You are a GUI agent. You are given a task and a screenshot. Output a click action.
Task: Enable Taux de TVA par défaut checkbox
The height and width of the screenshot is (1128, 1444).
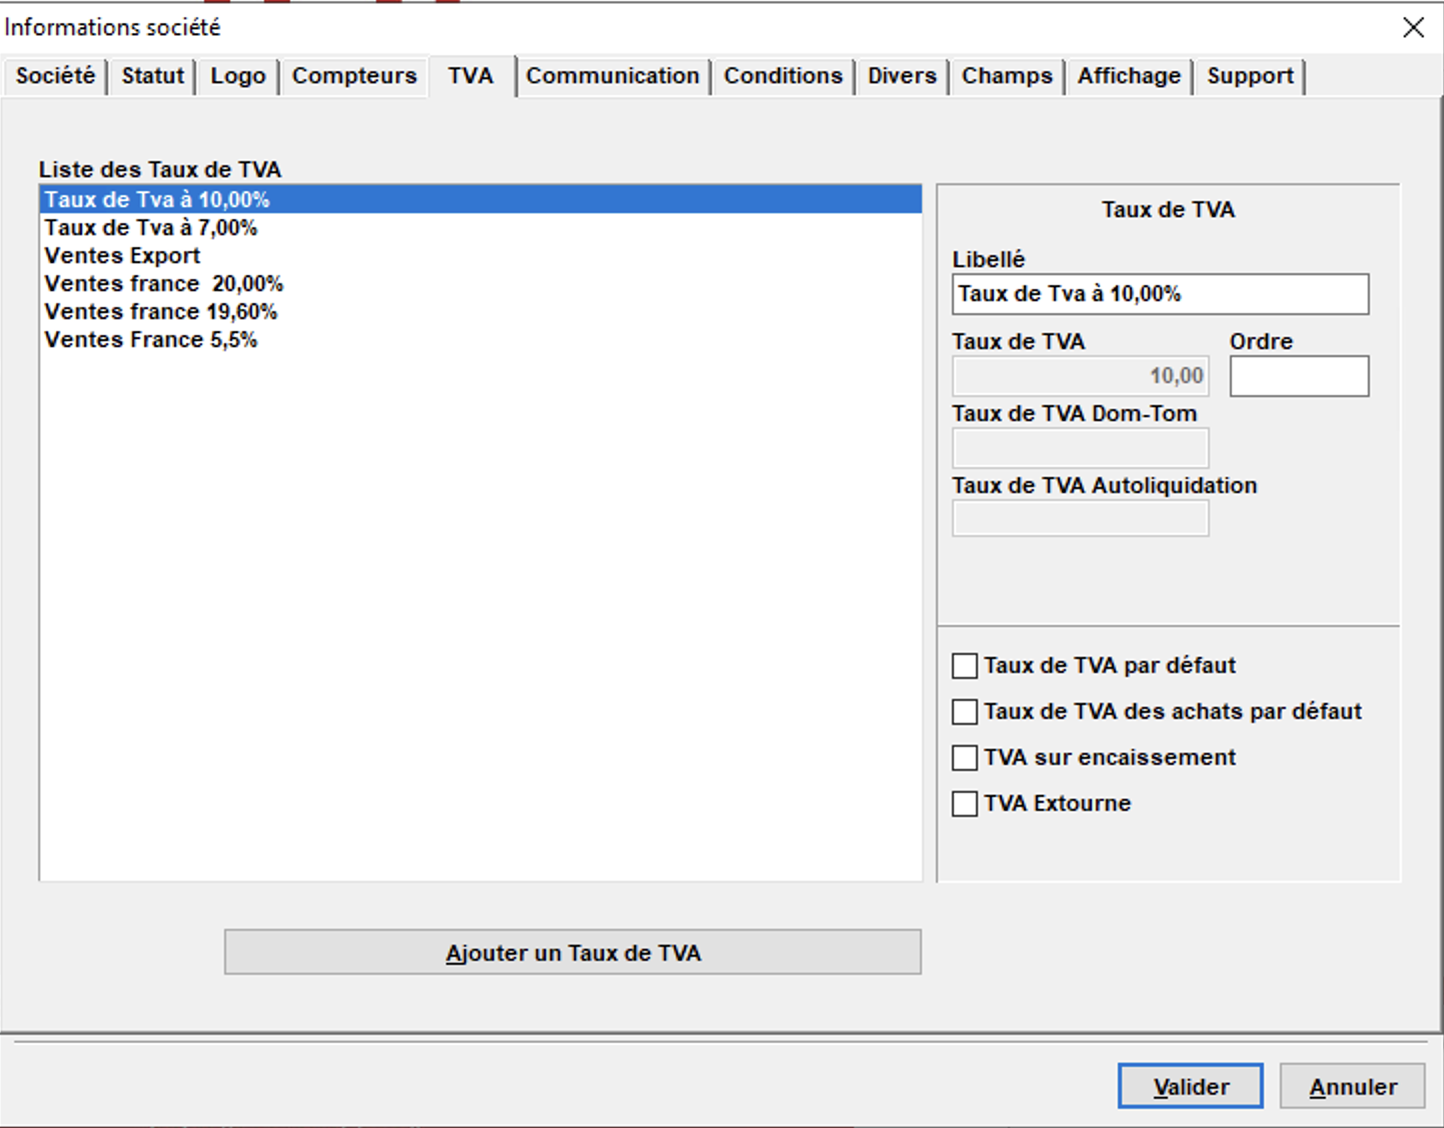point(965,666)
